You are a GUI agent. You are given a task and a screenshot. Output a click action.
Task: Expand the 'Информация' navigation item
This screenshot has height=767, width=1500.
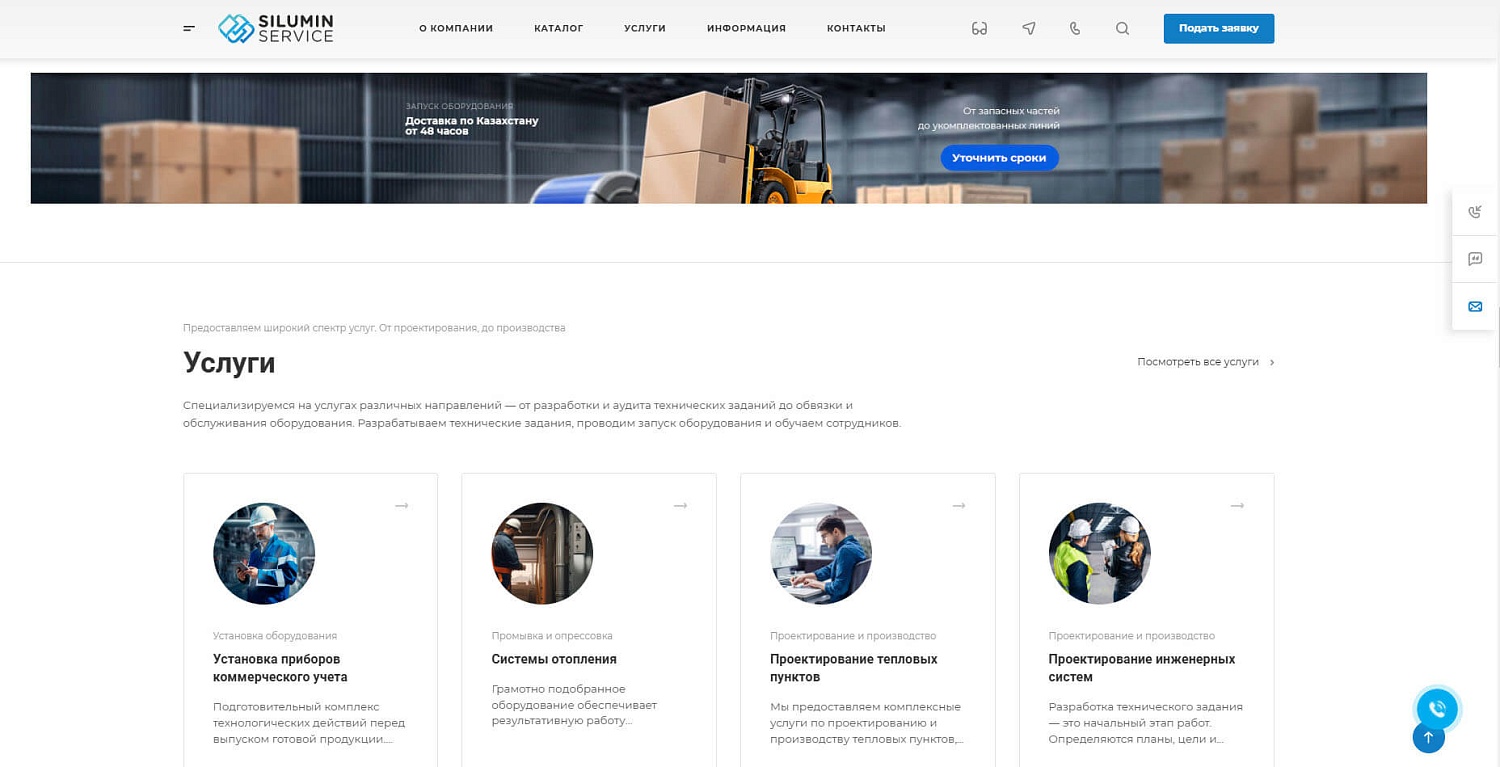click(x=746, y=29)
